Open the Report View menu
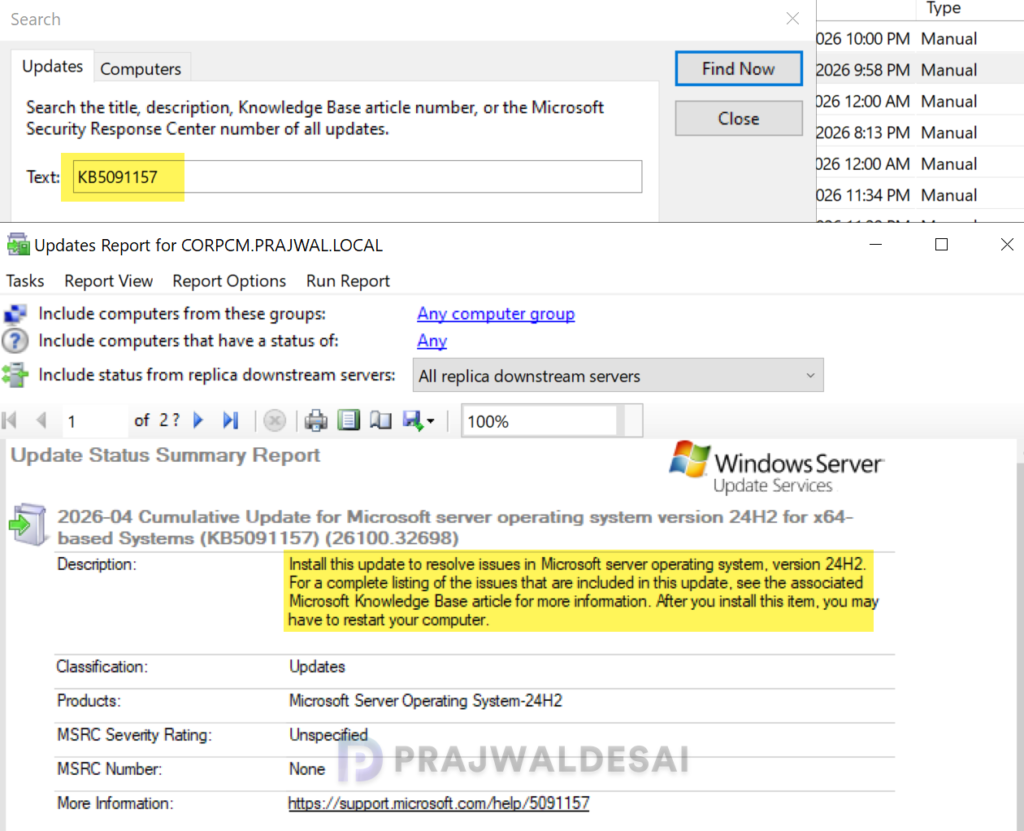This screenshot has height=831, width=1024. 108,281
